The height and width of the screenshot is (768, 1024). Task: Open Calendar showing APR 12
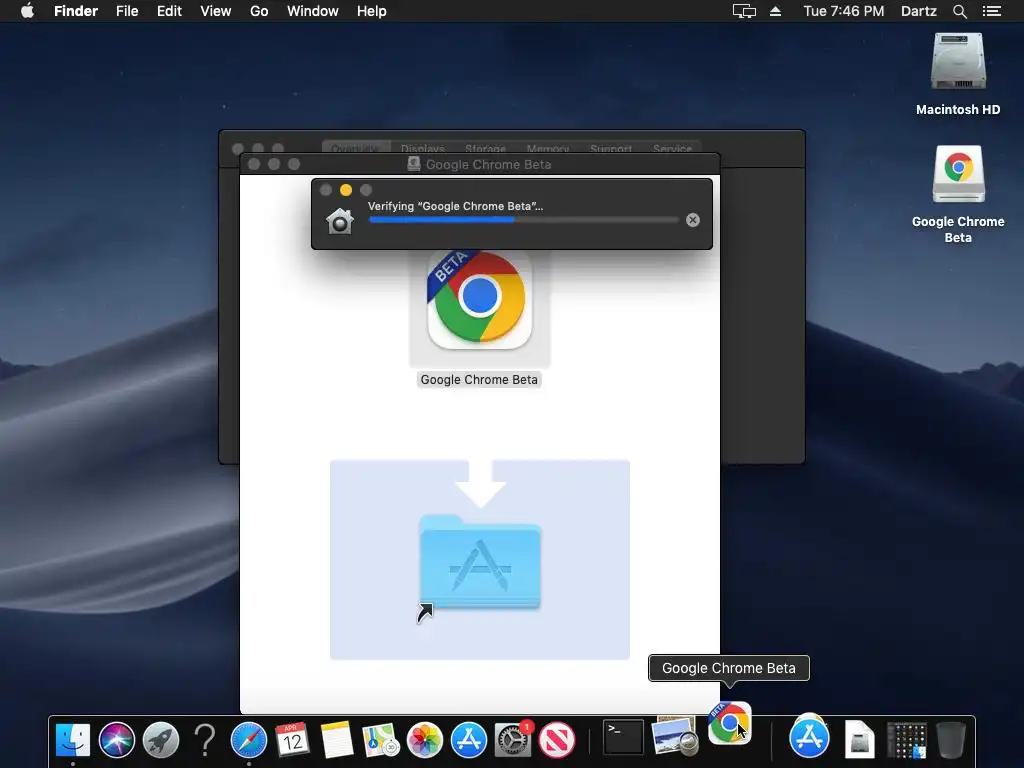point(293,741)
